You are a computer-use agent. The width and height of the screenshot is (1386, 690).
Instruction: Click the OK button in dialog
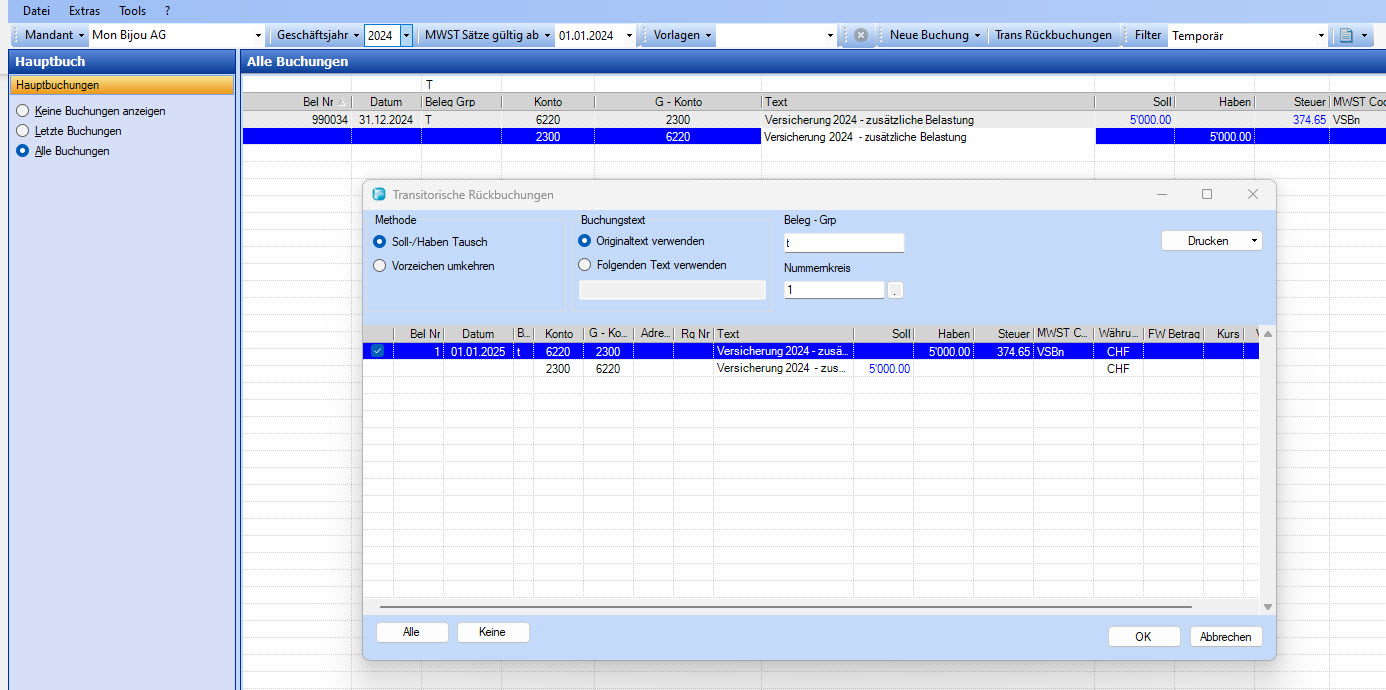pyautogui.click(x=1143, y=636)
